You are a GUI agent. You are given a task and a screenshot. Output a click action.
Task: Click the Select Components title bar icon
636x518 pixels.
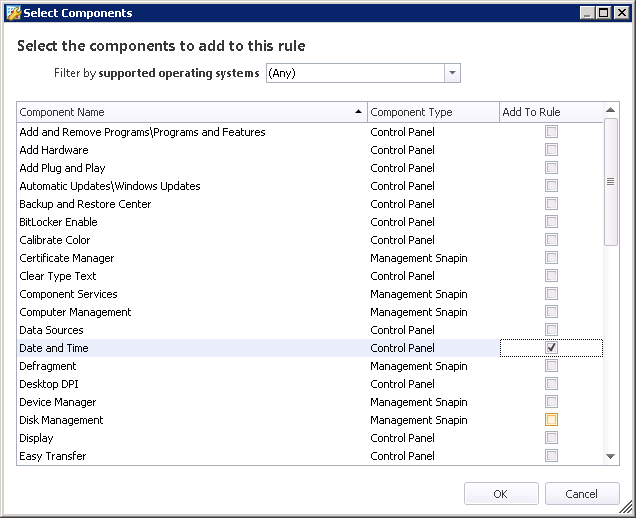(13, 13)
